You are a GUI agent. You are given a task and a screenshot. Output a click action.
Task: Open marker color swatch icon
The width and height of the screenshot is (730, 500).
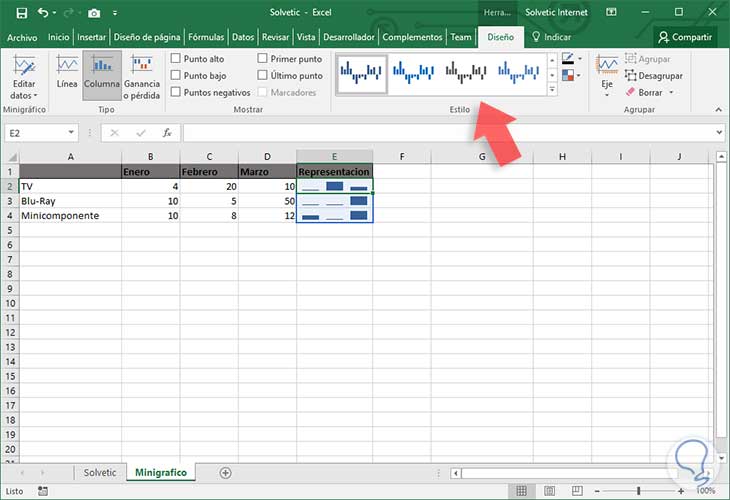(568, 75)
